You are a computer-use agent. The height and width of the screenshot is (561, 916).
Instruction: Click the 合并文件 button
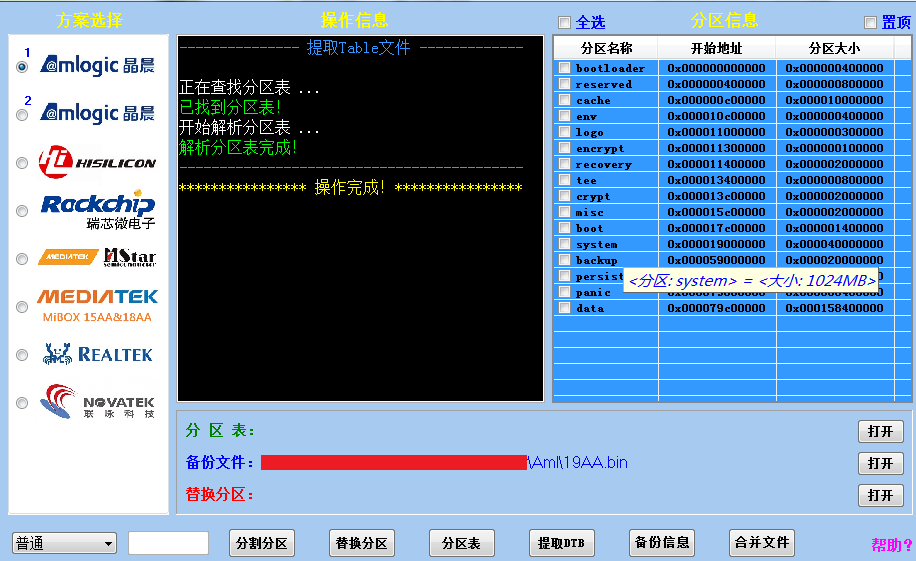point(762,542)
